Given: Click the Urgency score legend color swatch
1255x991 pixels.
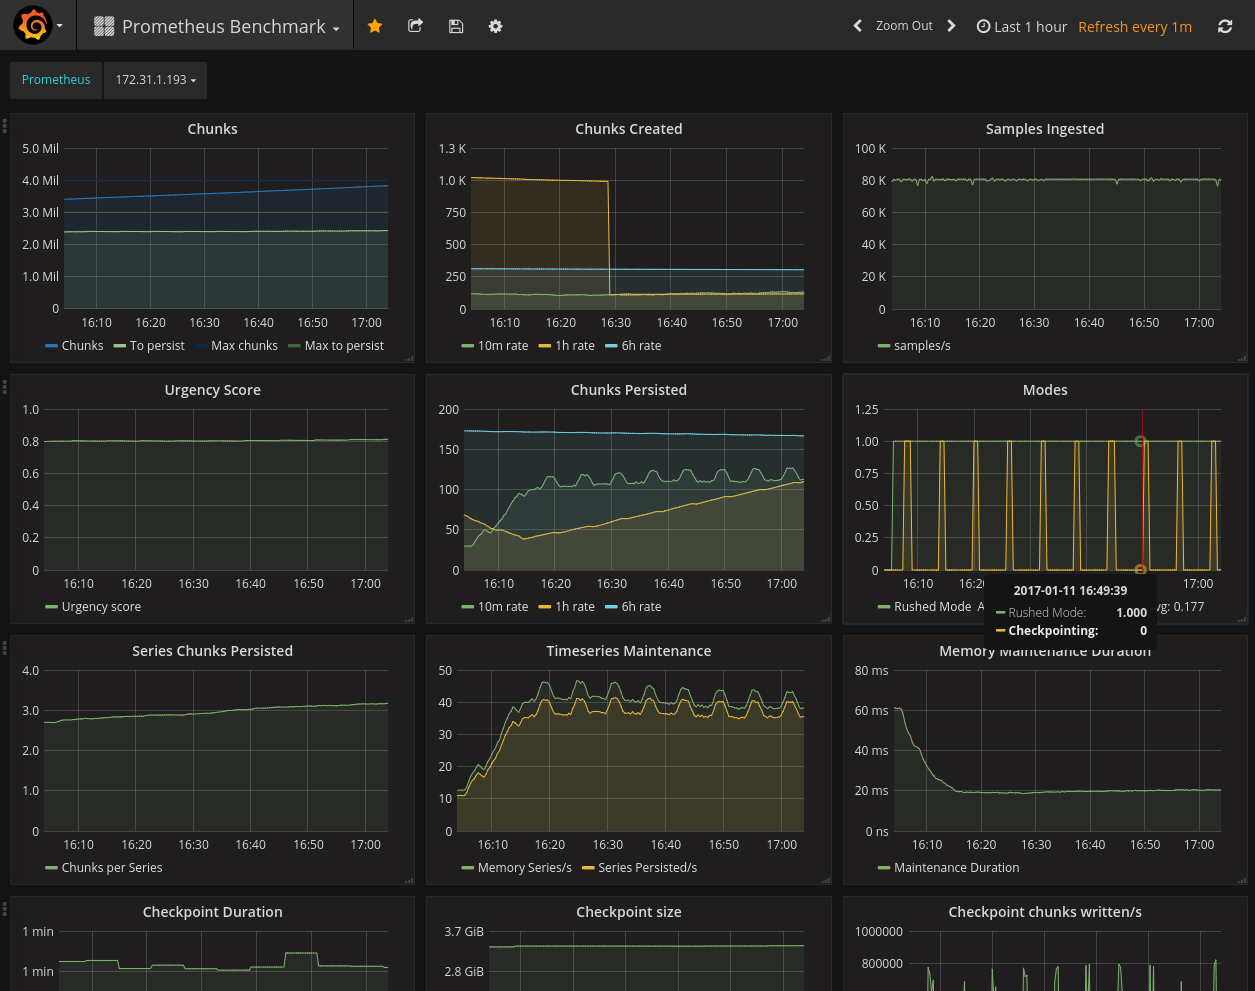Looking at the screenshot, I should pos(51,607).
